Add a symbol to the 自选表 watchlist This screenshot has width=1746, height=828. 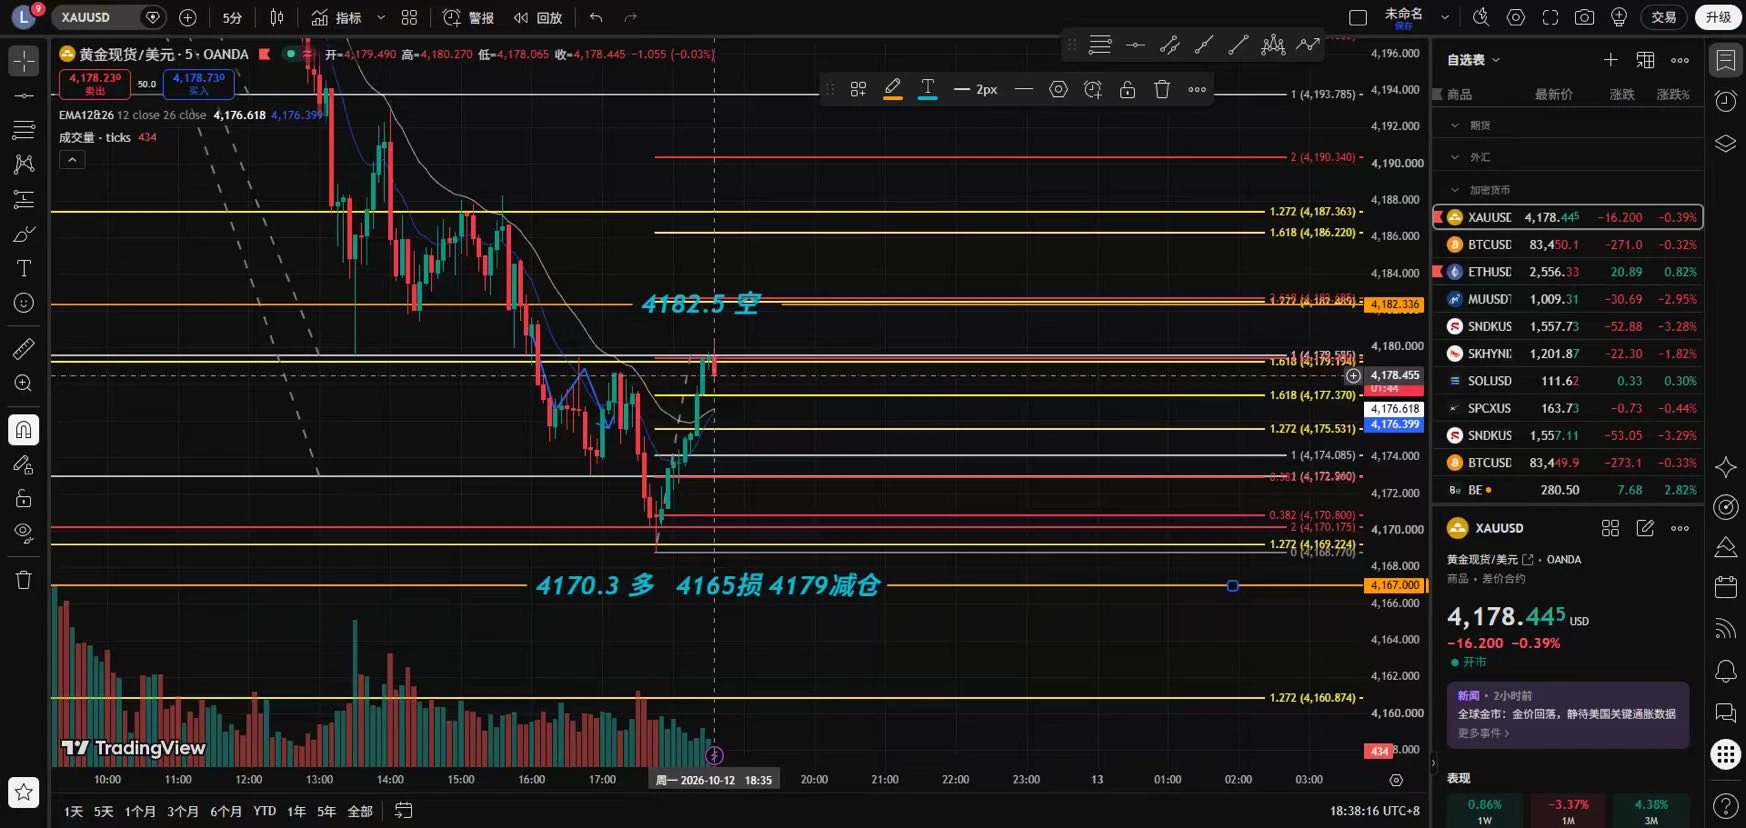pos(1610,60)
